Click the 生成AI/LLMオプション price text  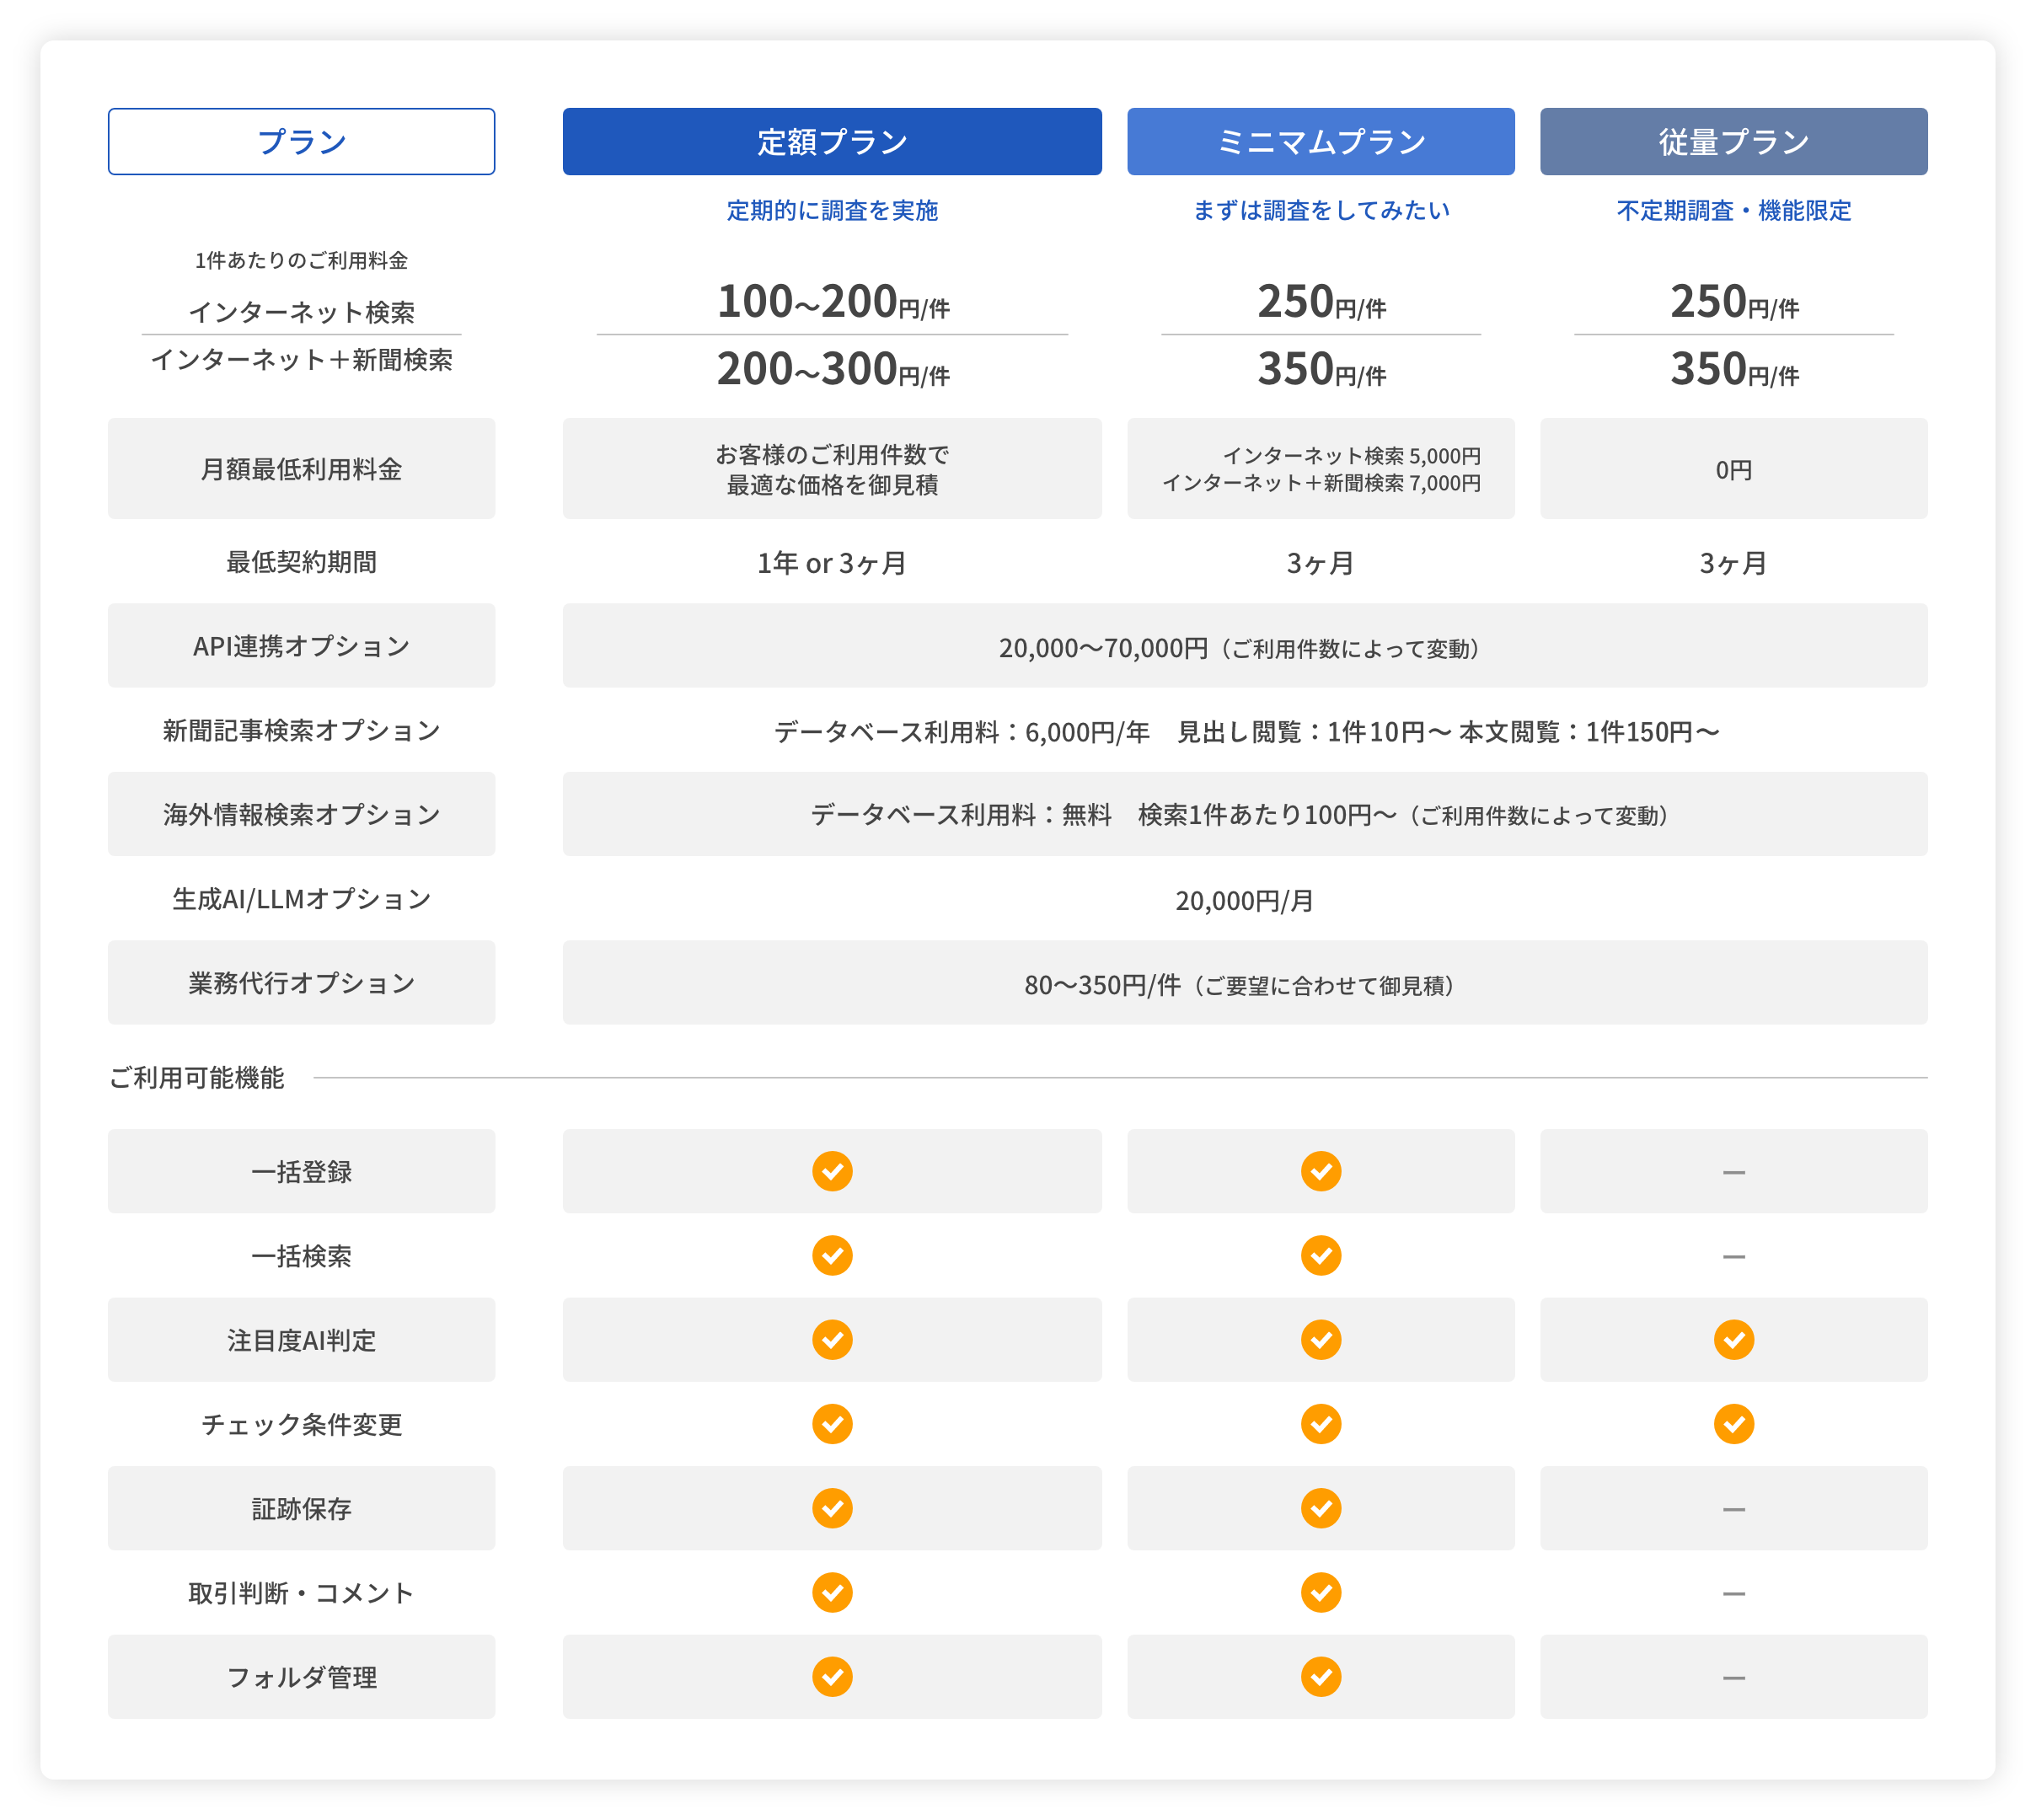pyautogui.click(x=1245, y=899)
